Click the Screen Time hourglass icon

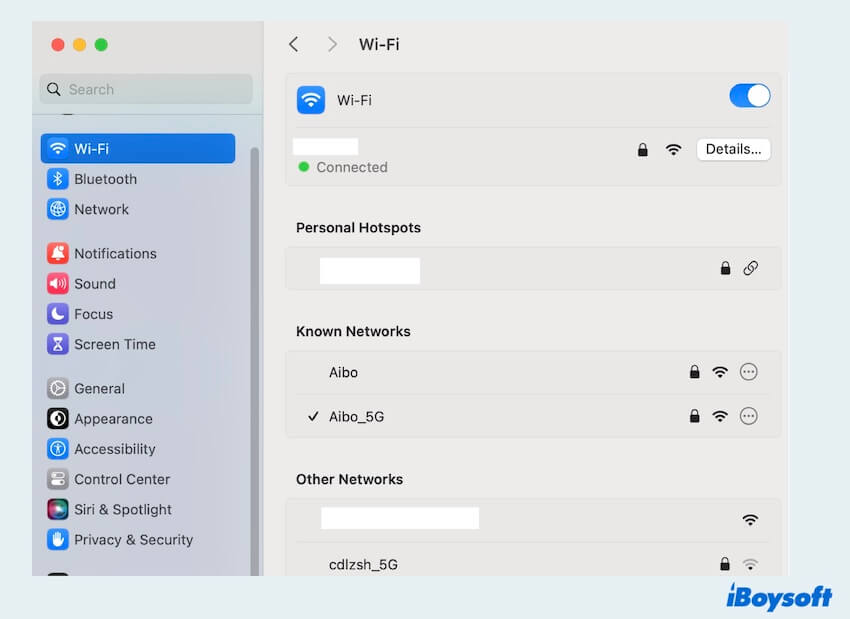[58, 344]
